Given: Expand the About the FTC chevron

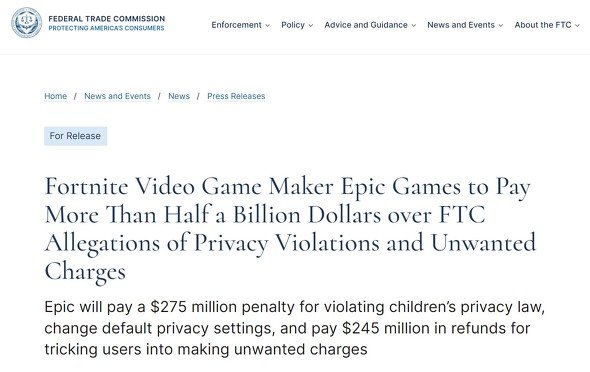Looking at the screenshot, I should 577,26.
